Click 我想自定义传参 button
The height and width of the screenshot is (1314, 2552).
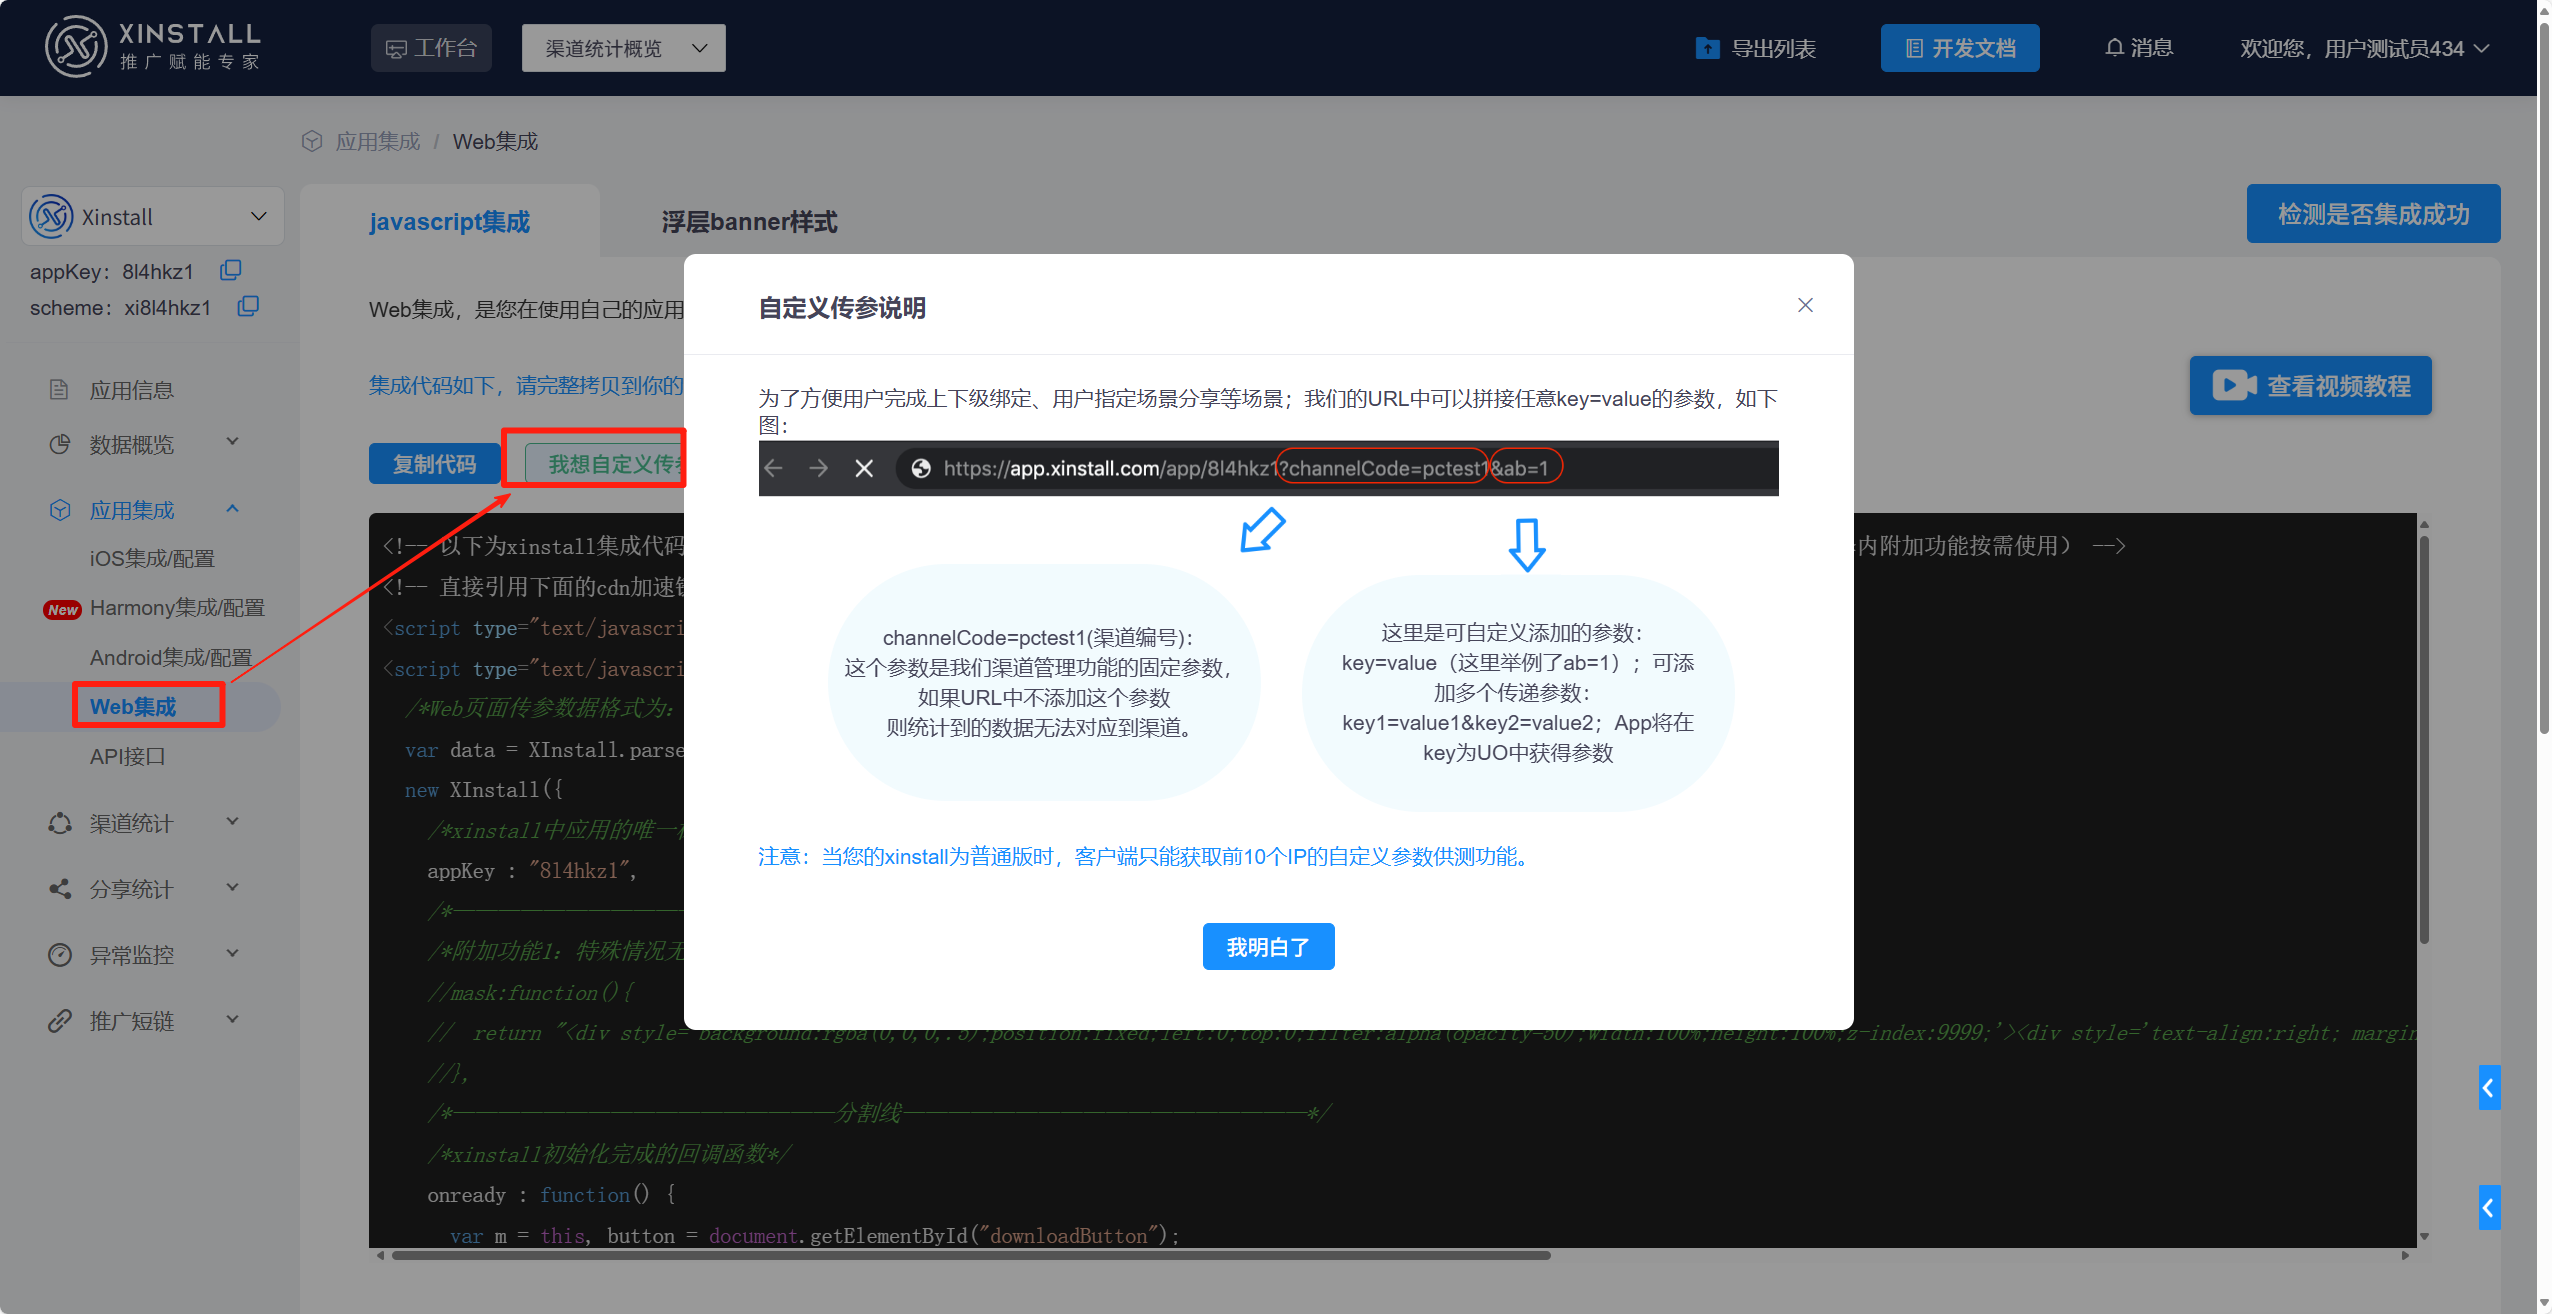click(605, 463)
